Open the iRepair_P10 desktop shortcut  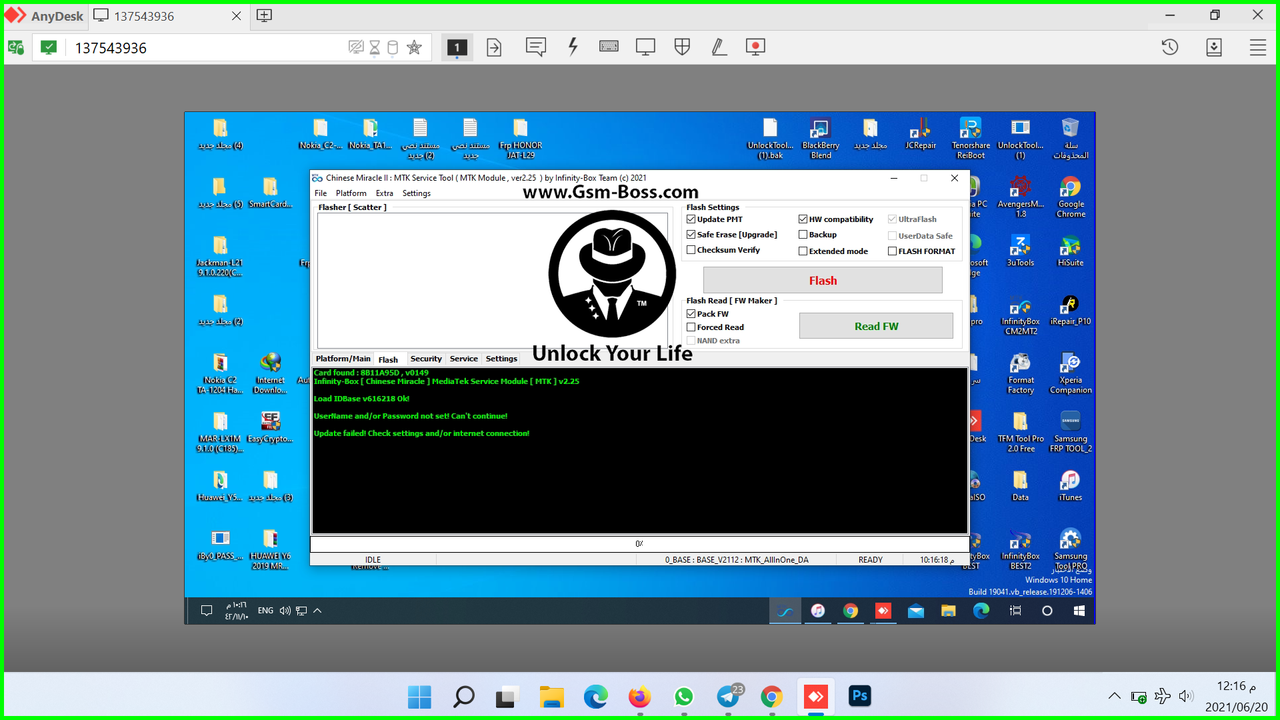pos(1070,311)
